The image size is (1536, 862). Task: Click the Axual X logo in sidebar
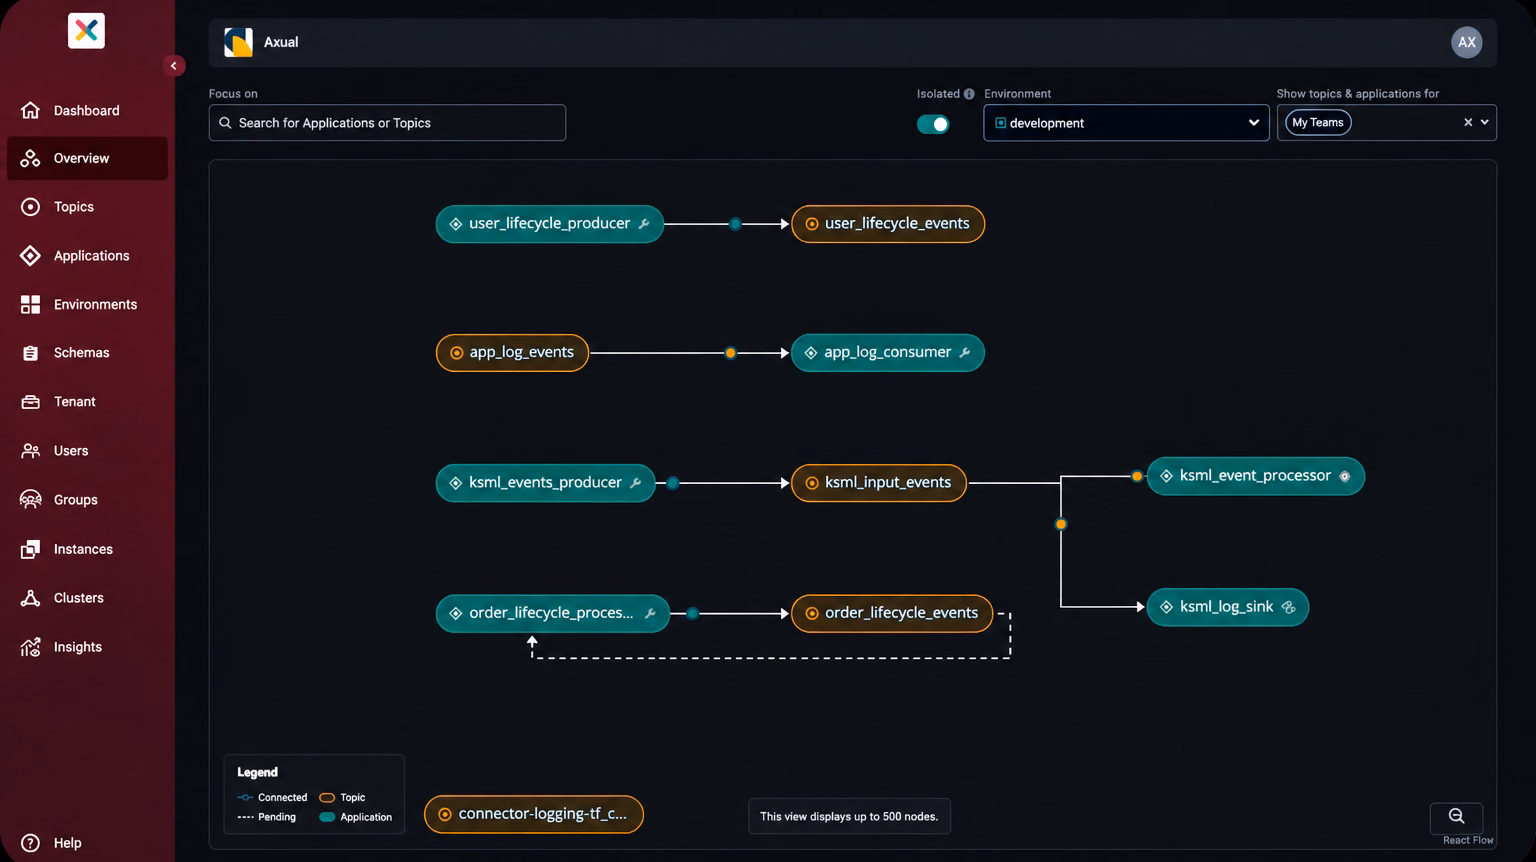tap(86, 31)
